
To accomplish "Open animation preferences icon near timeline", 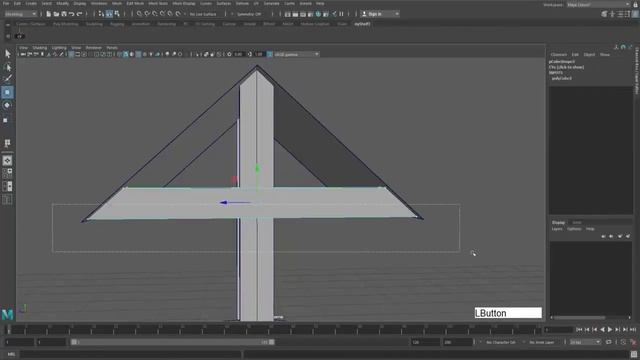I will pos(633,342).
